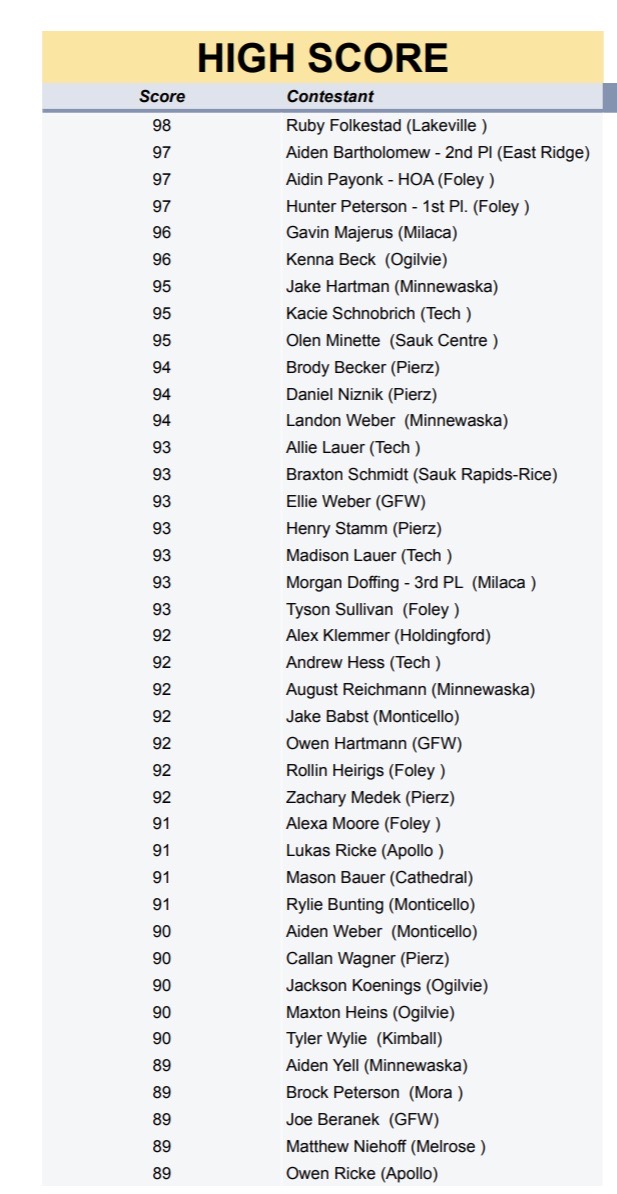617x1194 pixels.
Task: Select the Score column header
Action: point(162,97)
